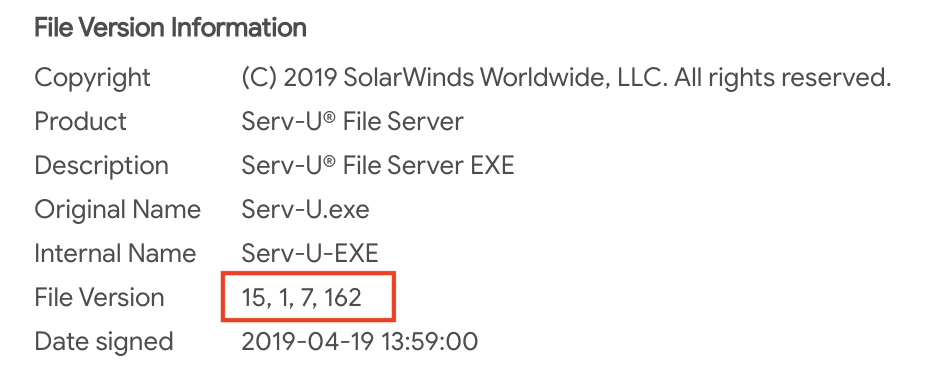This screenshot has height=380, width=942.
Task: Select the Date signed label
Action: [104, 342]
